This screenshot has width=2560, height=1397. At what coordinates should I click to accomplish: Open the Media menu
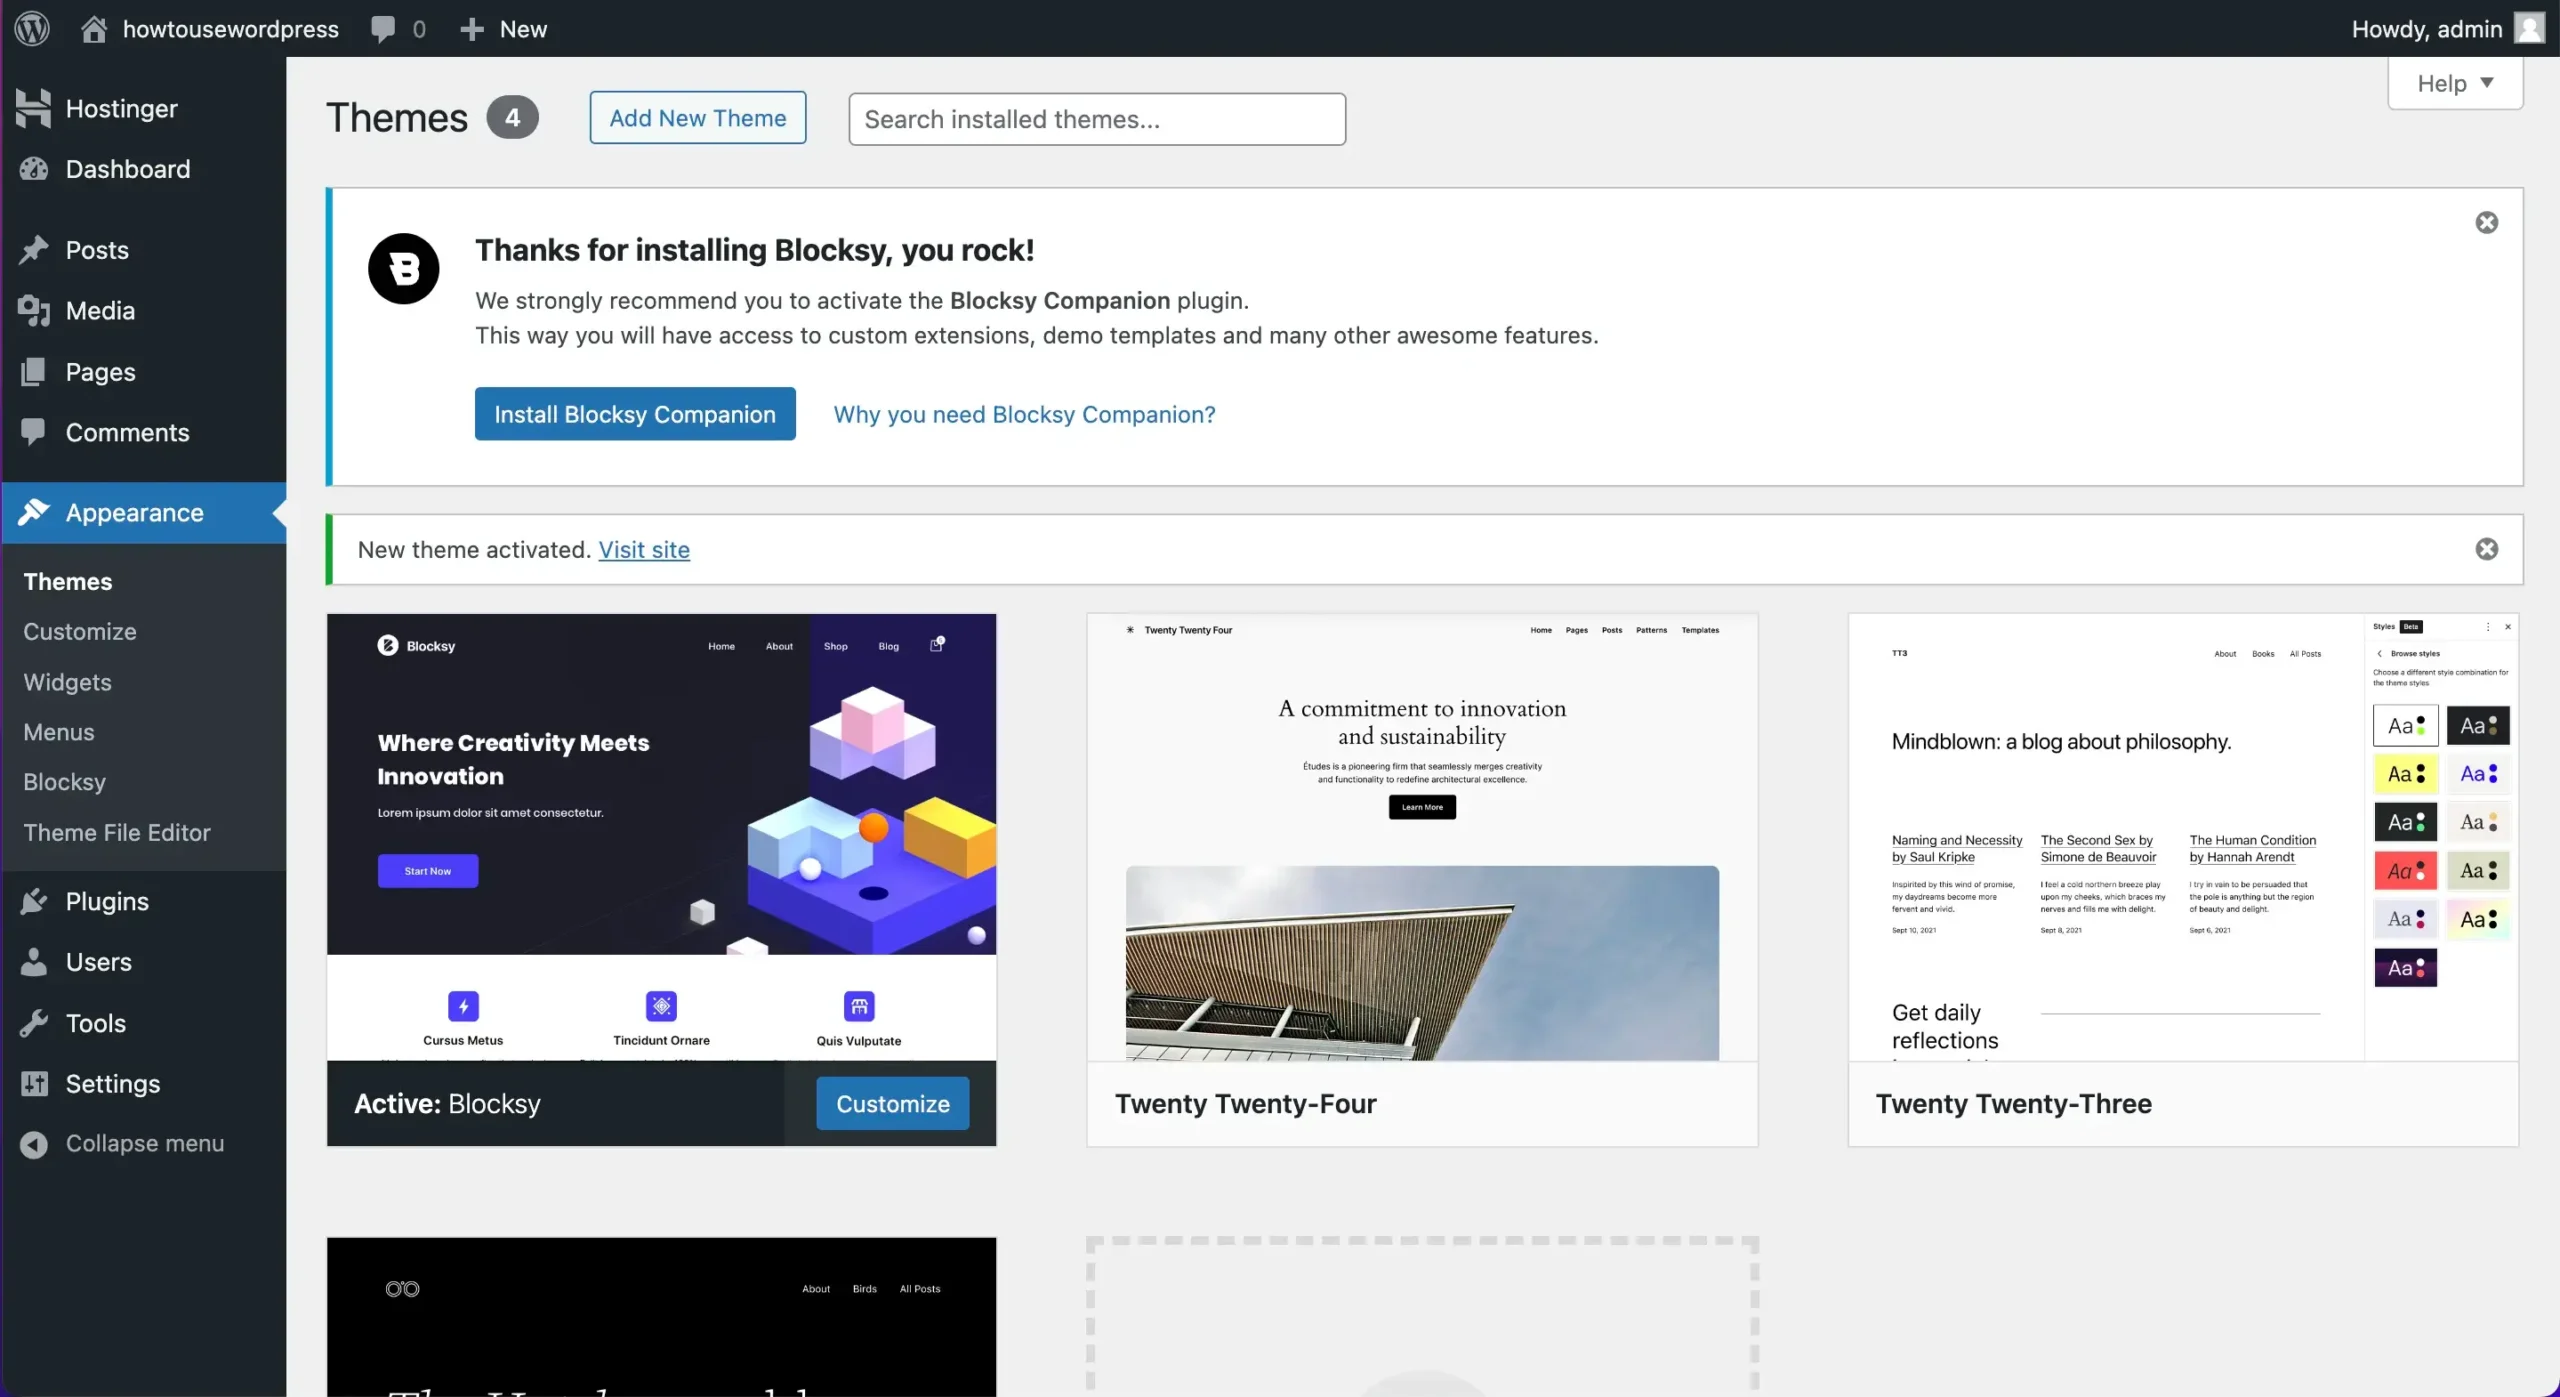pos(144,311)
